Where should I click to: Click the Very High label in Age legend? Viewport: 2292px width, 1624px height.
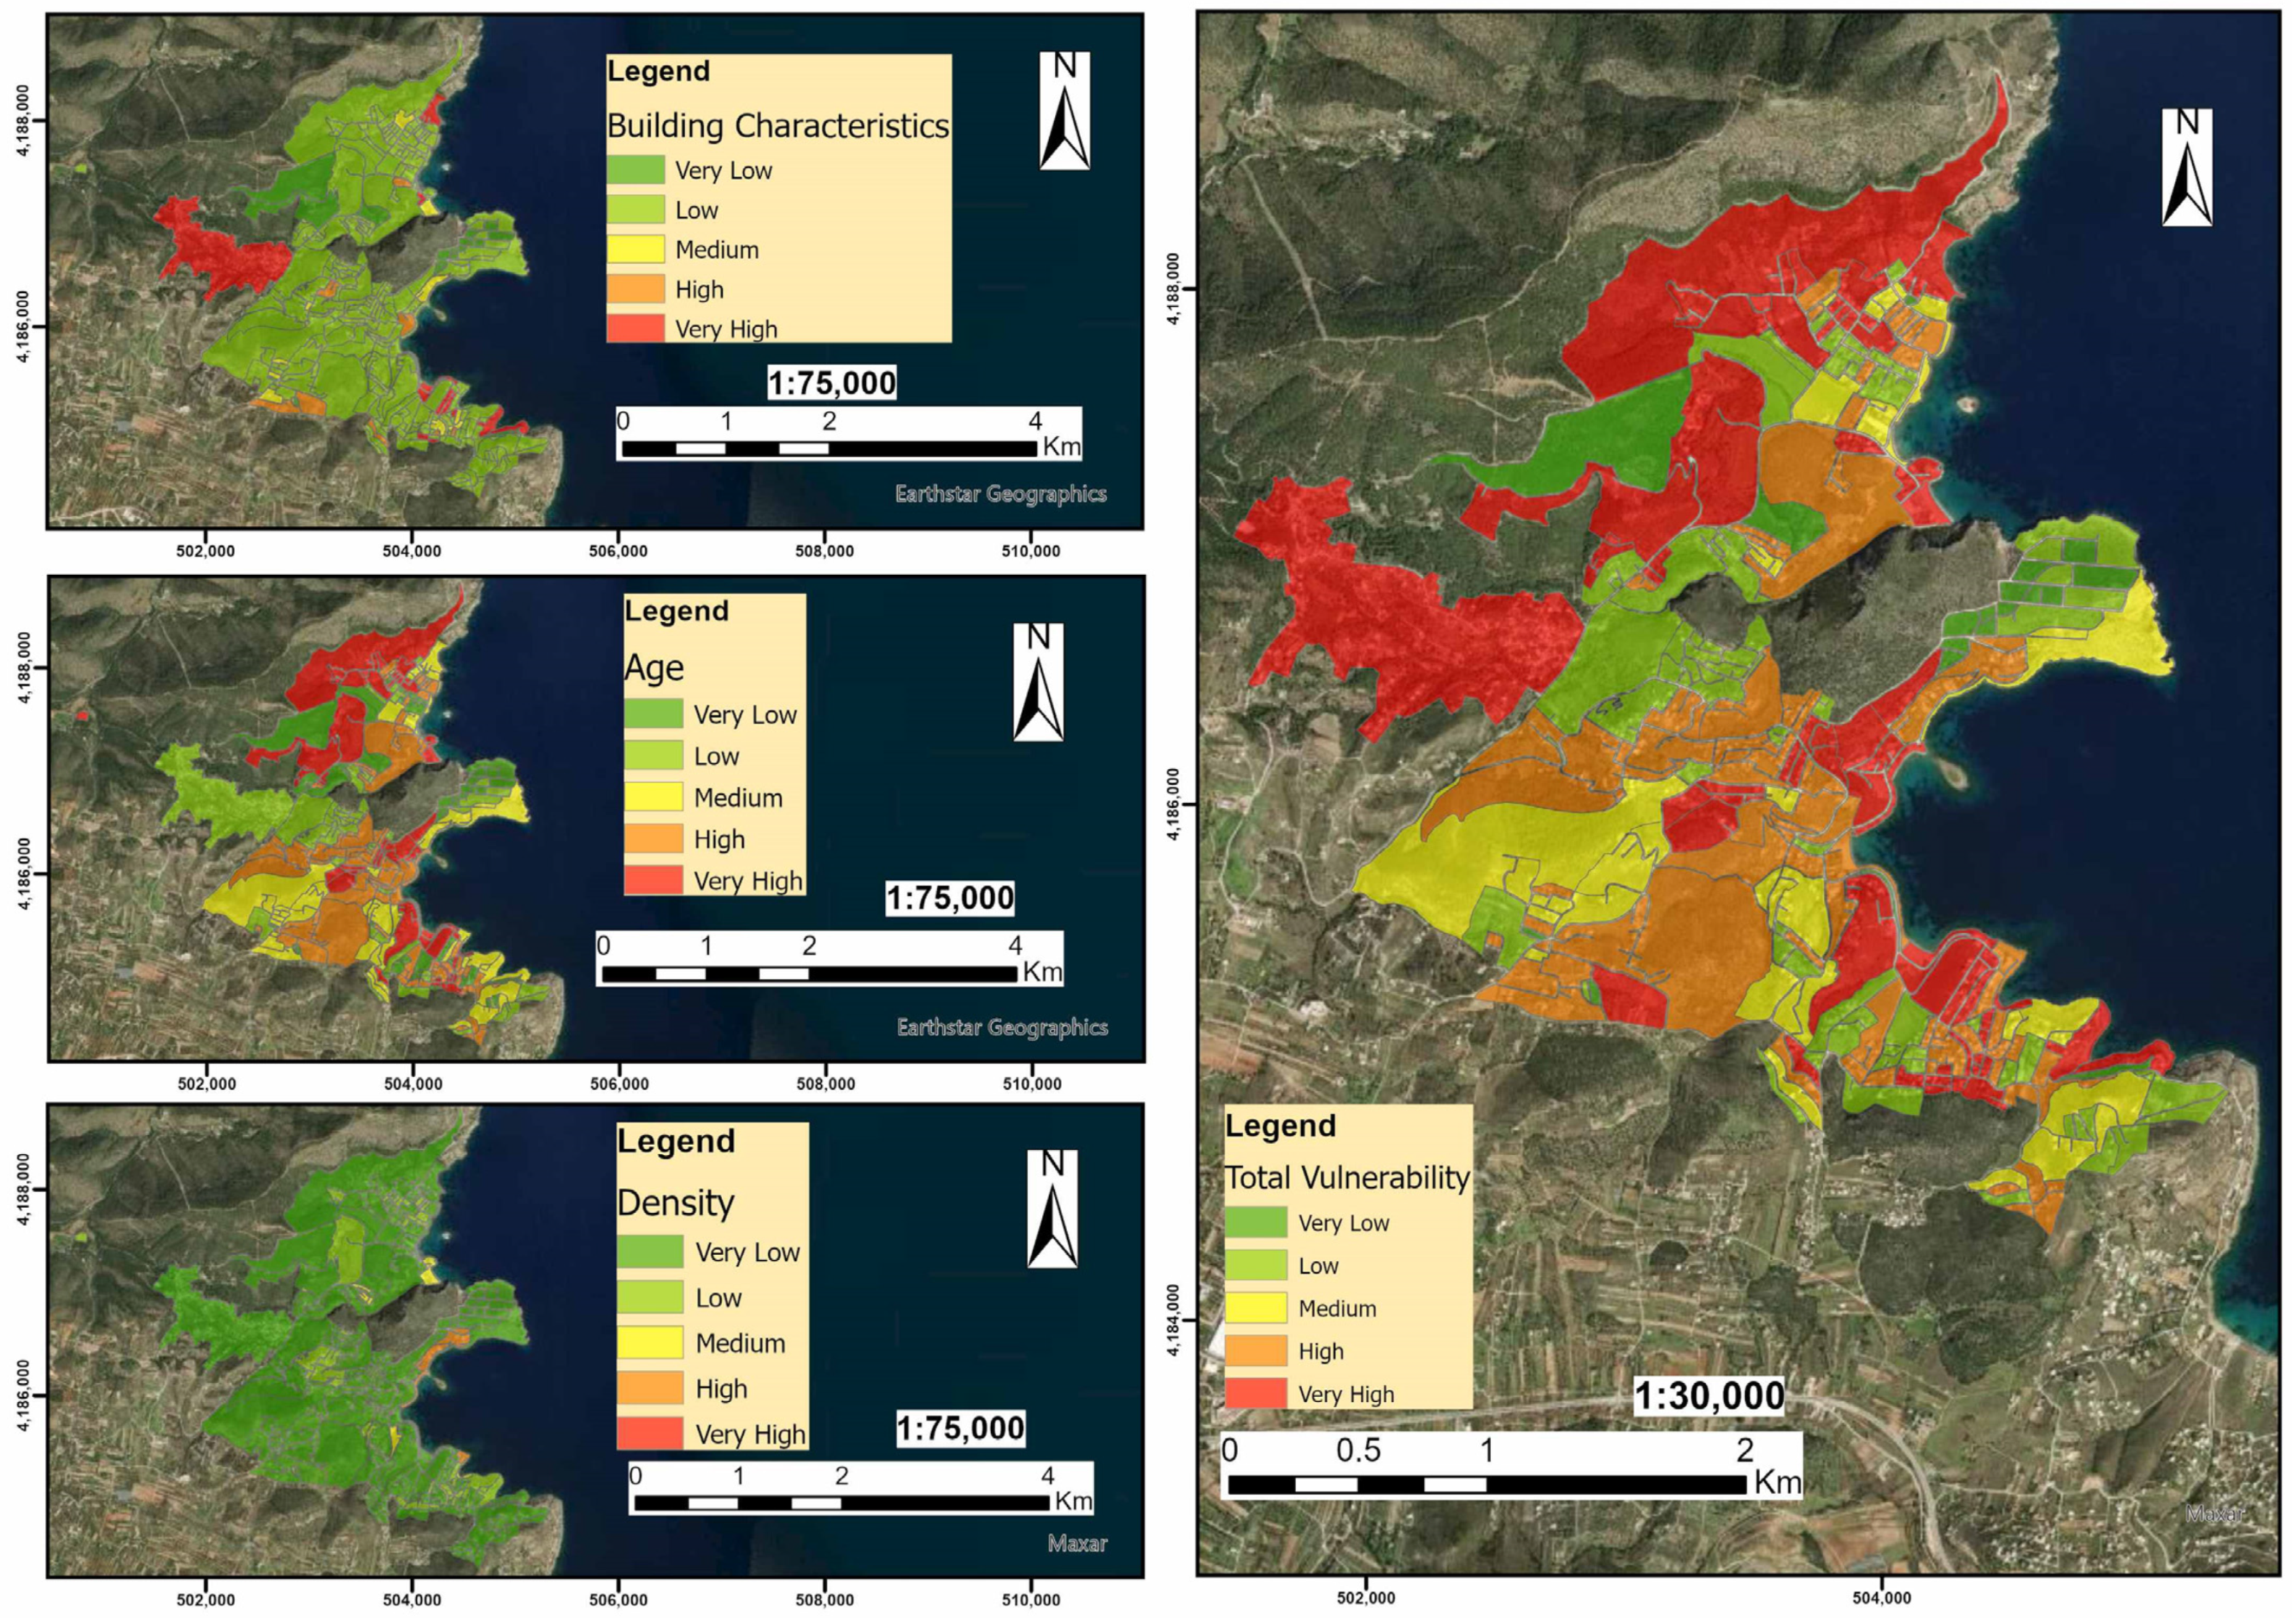pos(748,881)
